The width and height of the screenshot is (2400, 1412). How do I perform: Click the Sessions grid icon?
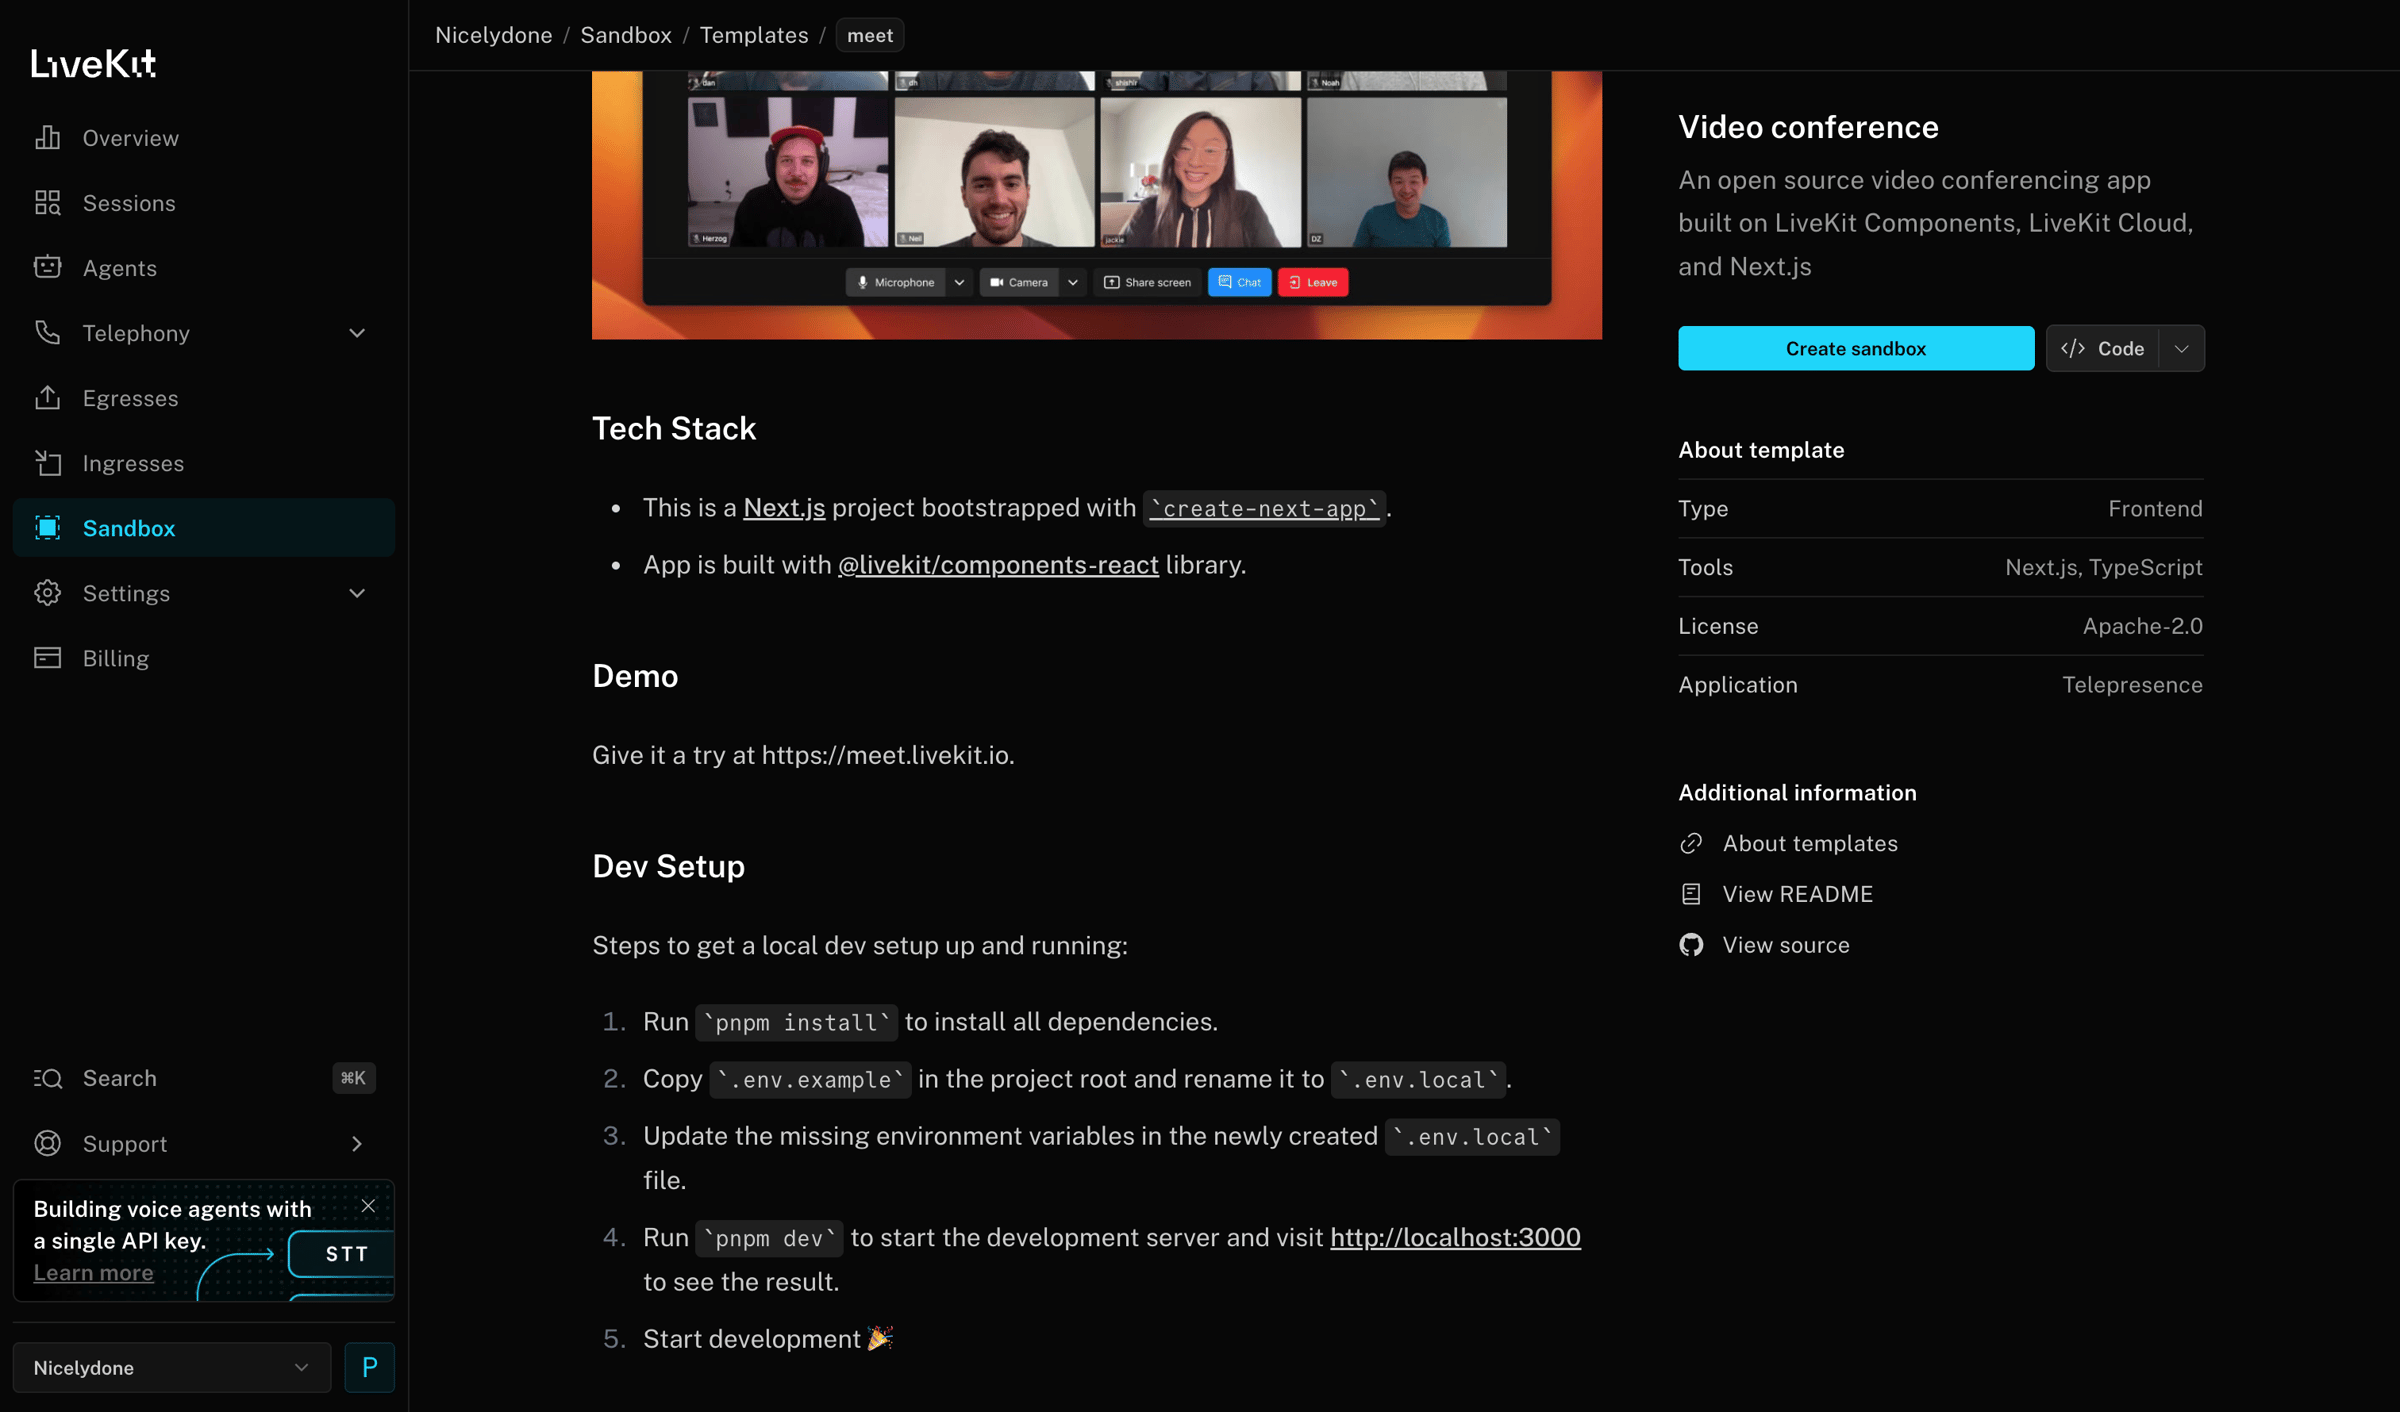[x=47, y=203]
